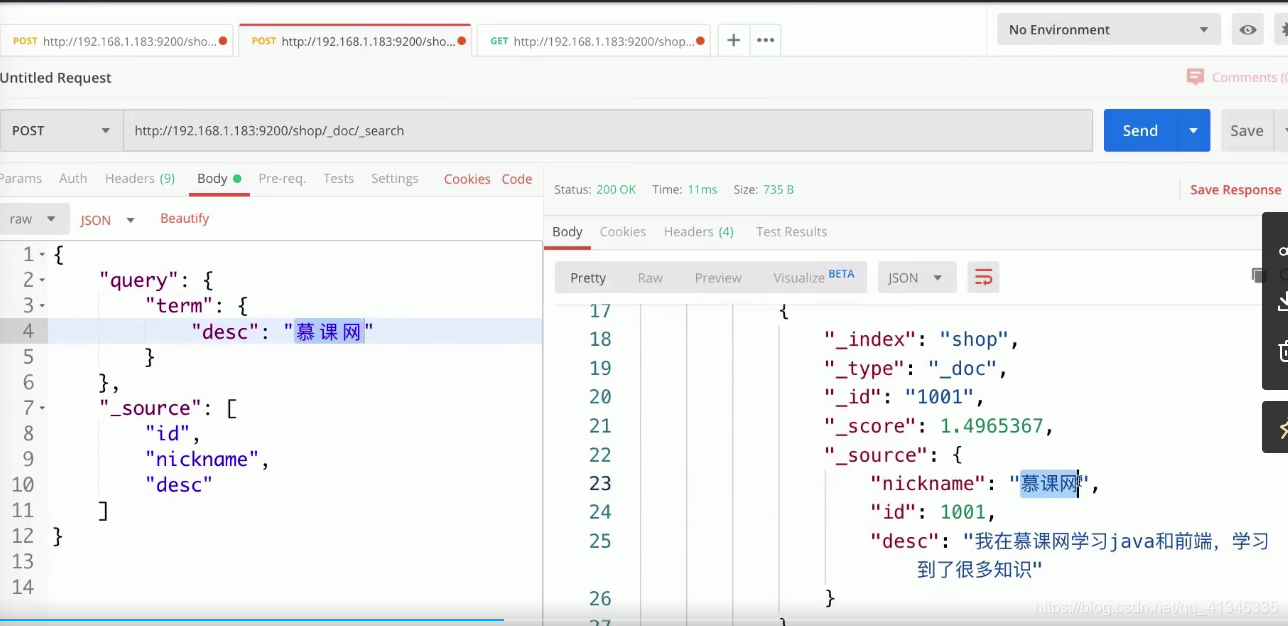Open the No Environment dropdown
This screenshot has height=626, width=1288.
pyautogui.click(x=1108, y=30)
